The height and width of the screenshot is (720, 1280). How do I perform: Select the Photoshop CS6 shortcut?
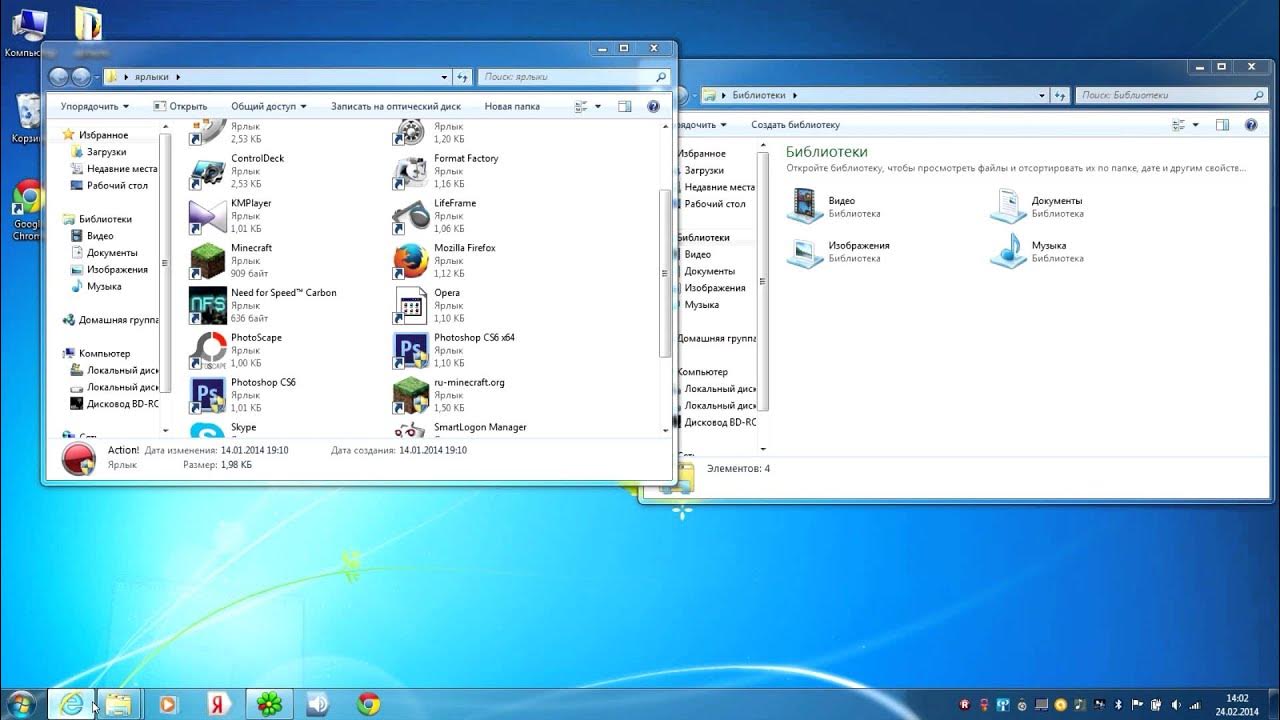tap(242, 395)
